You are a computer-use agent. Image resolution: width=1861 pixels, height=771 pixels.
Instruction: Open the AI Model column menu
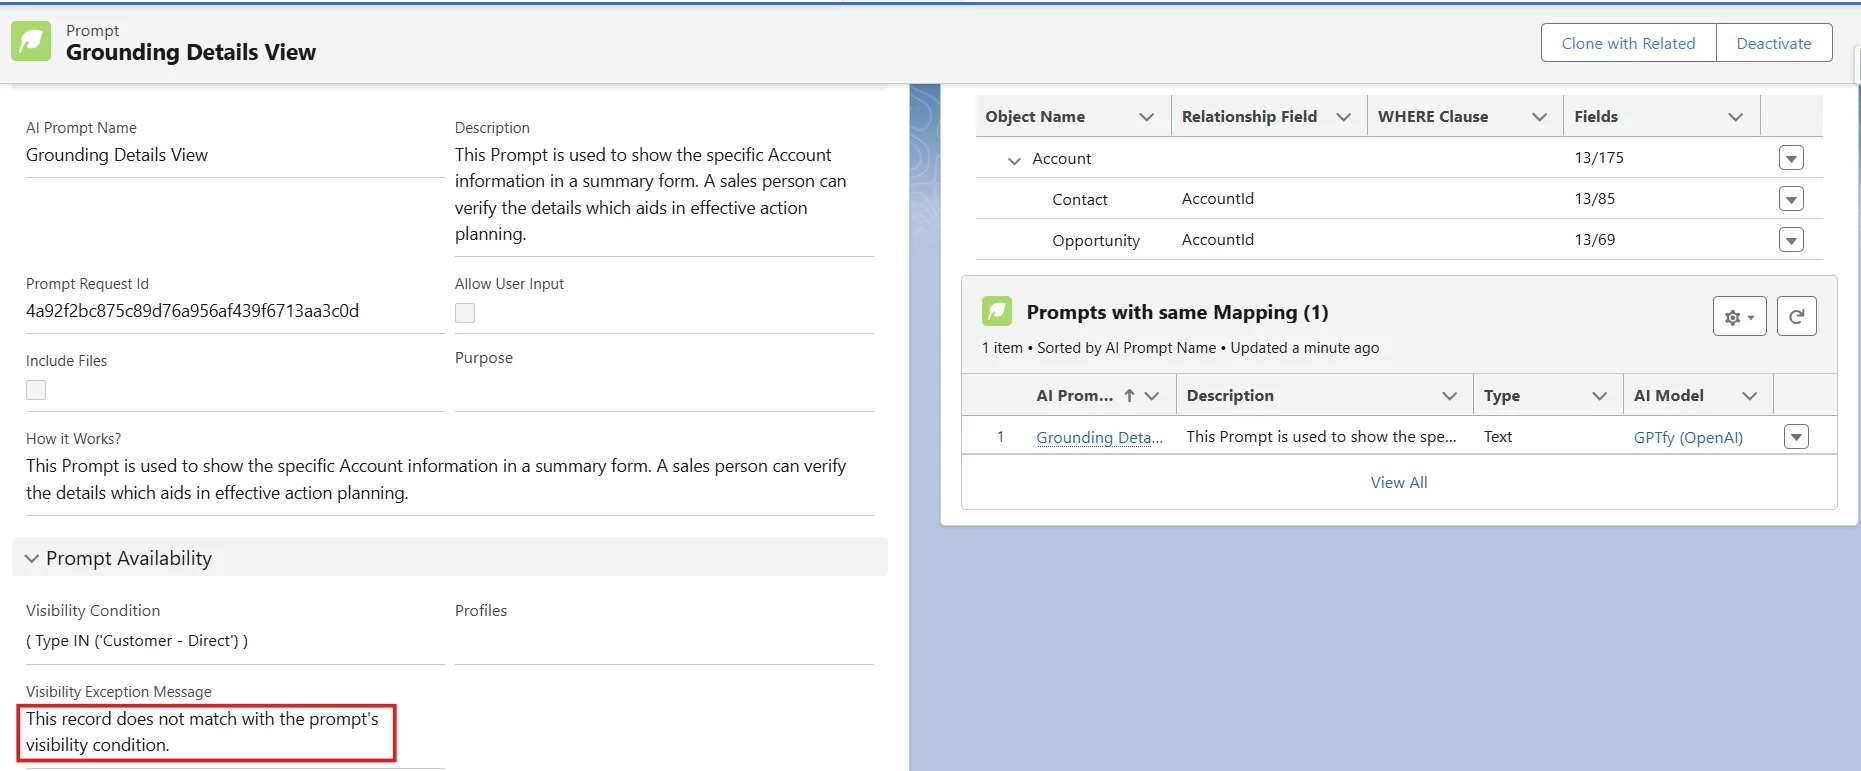[1749, 396]
